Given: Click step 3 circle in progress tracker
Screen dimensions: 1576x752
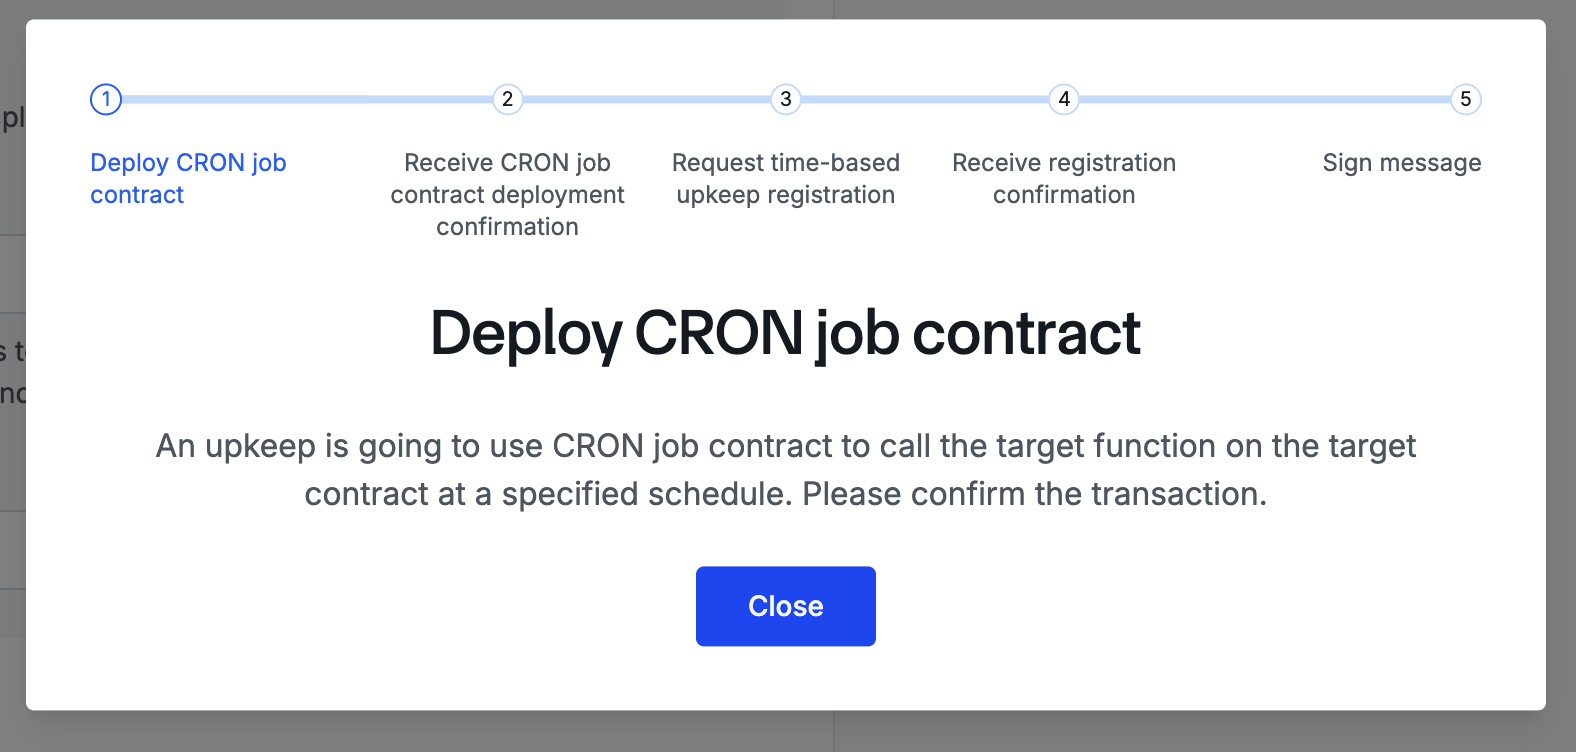Looking at the screenshot, I should tap(786, 99).
